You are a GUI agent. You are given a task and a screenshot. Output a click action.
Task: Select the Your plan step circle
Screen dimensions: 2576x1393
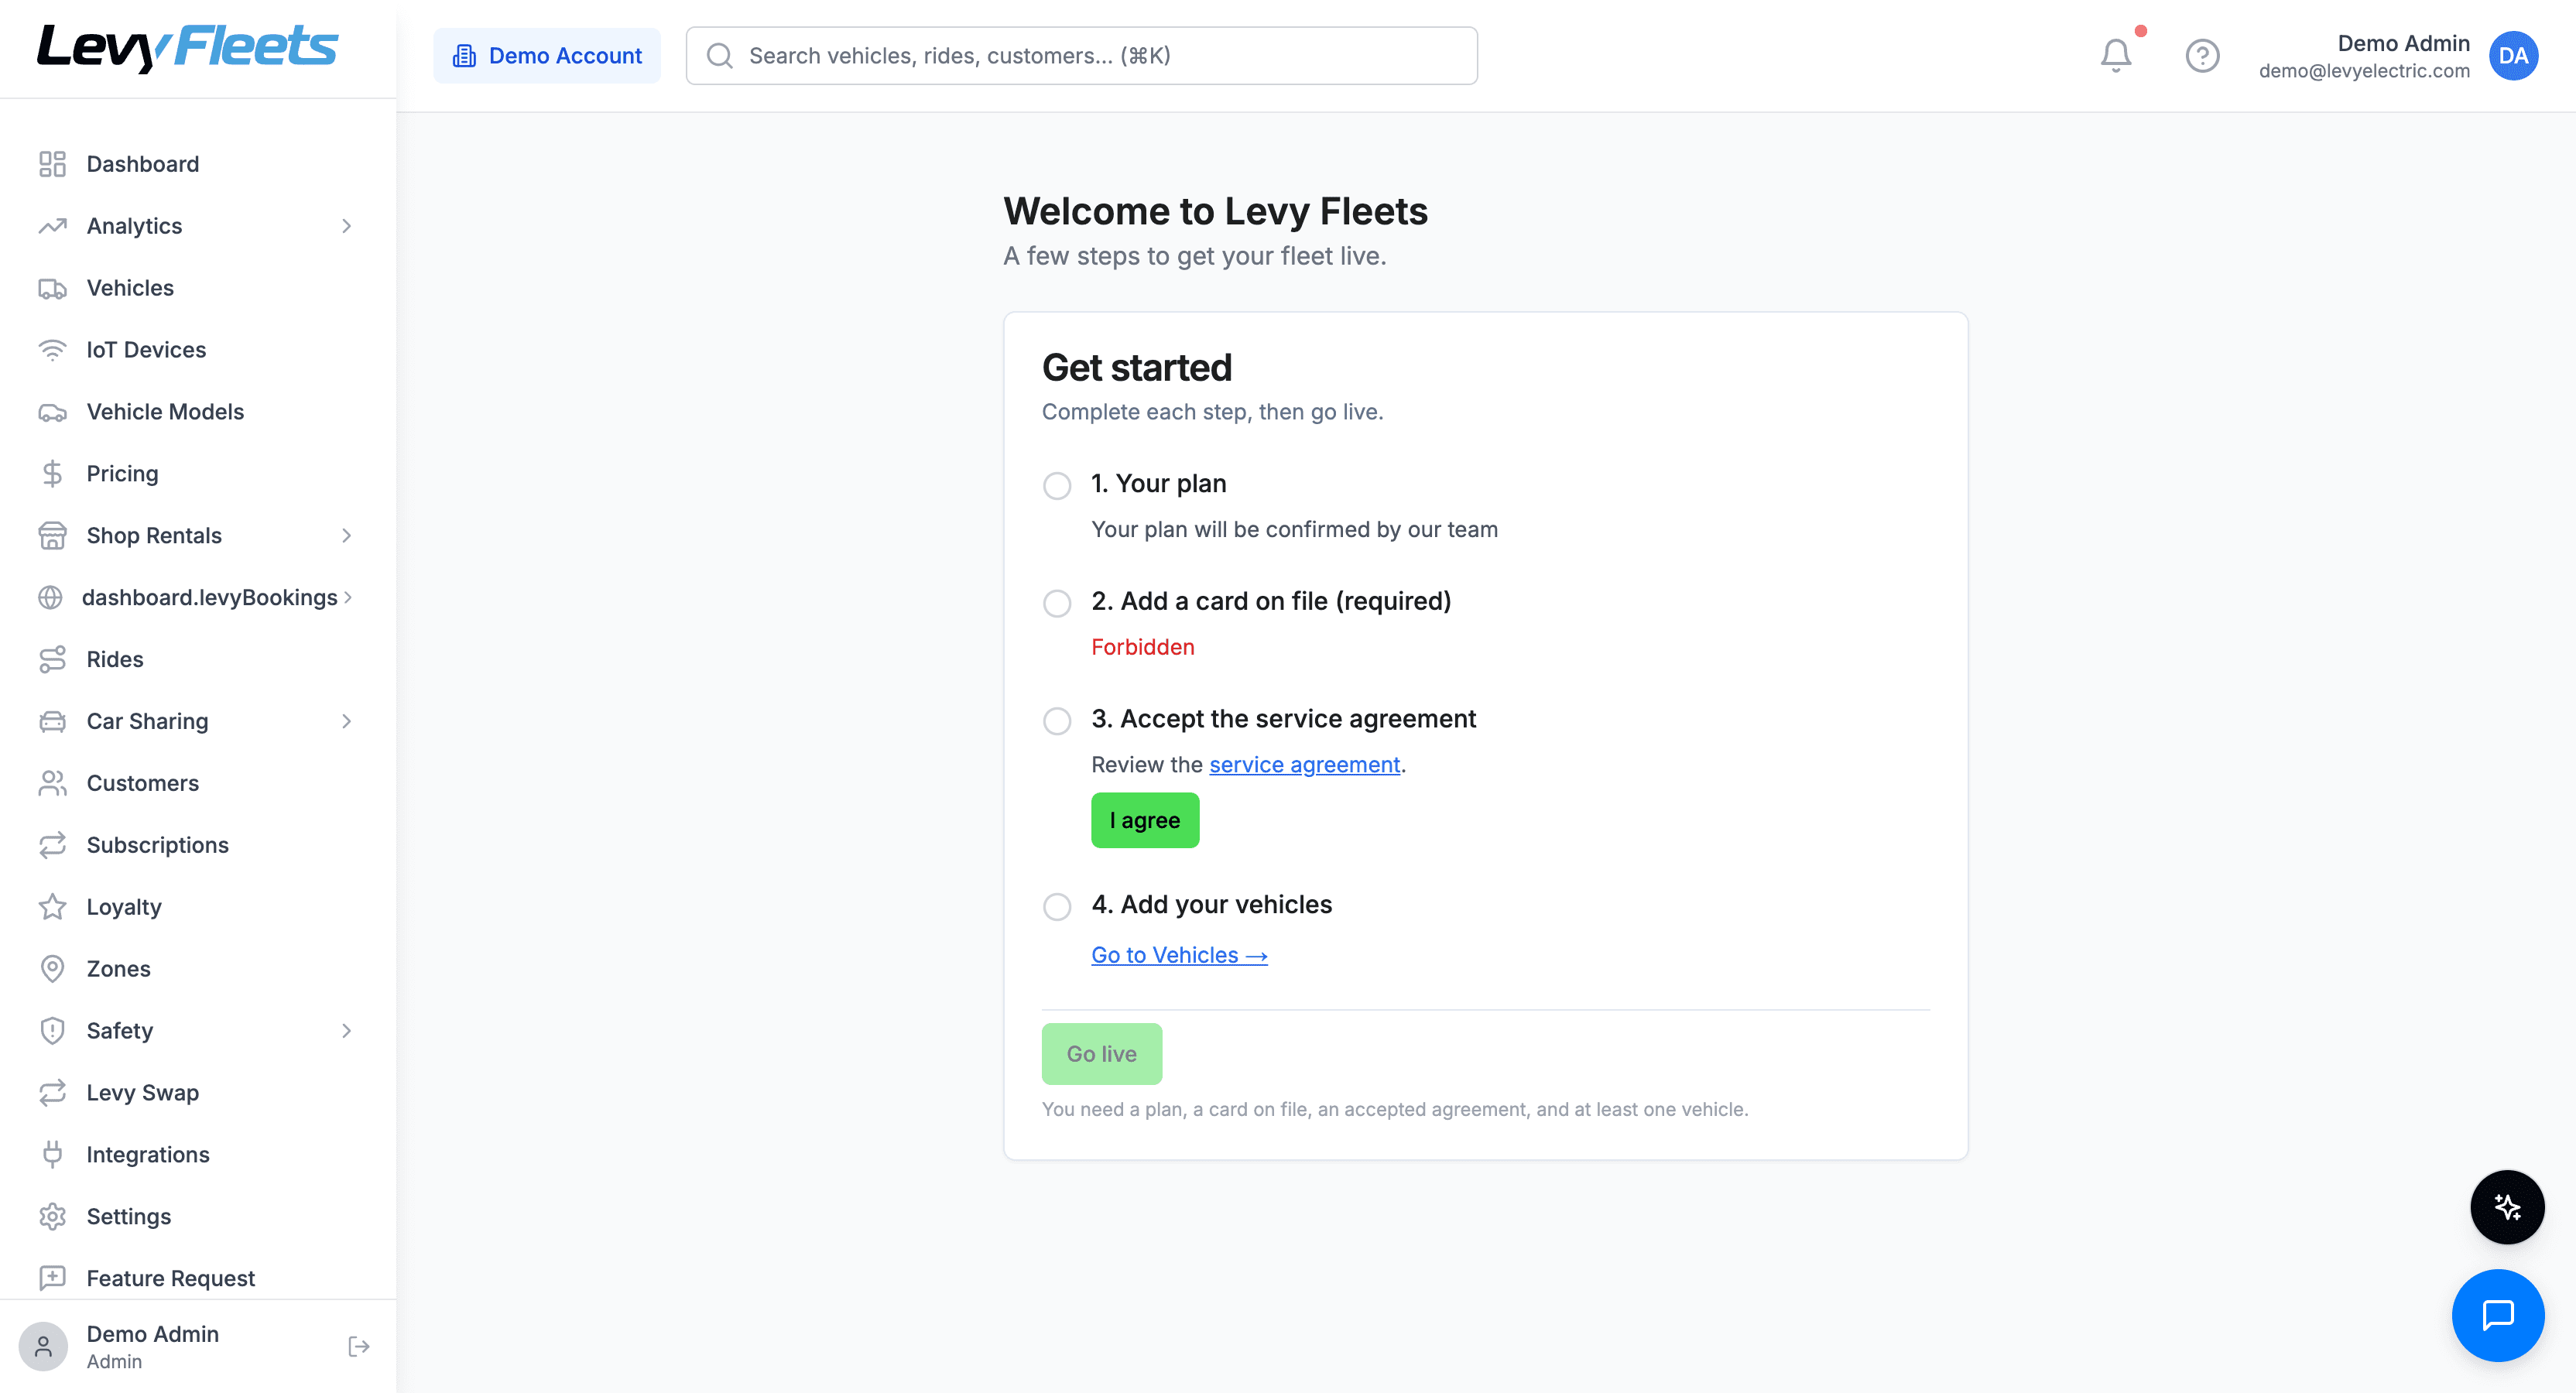(1057, 486)
